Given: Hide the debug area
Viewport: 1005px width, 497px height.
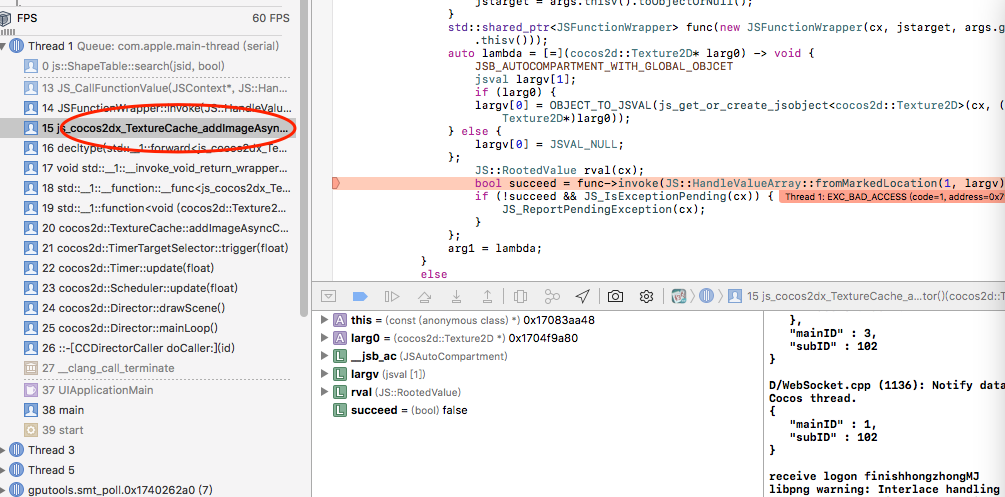Looking at the screenshot, I should 329,296.
